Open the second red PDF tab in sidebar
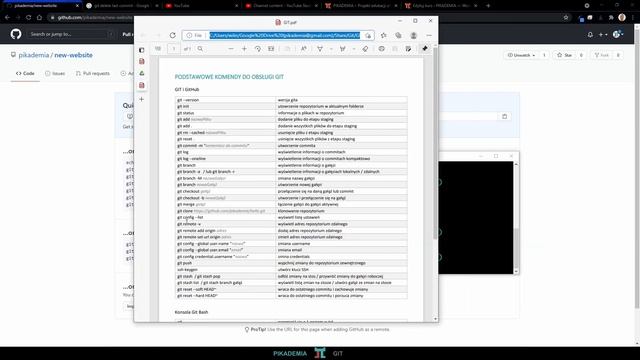Image resolution: width=640 pixels, height=360 pixels. 142,85
